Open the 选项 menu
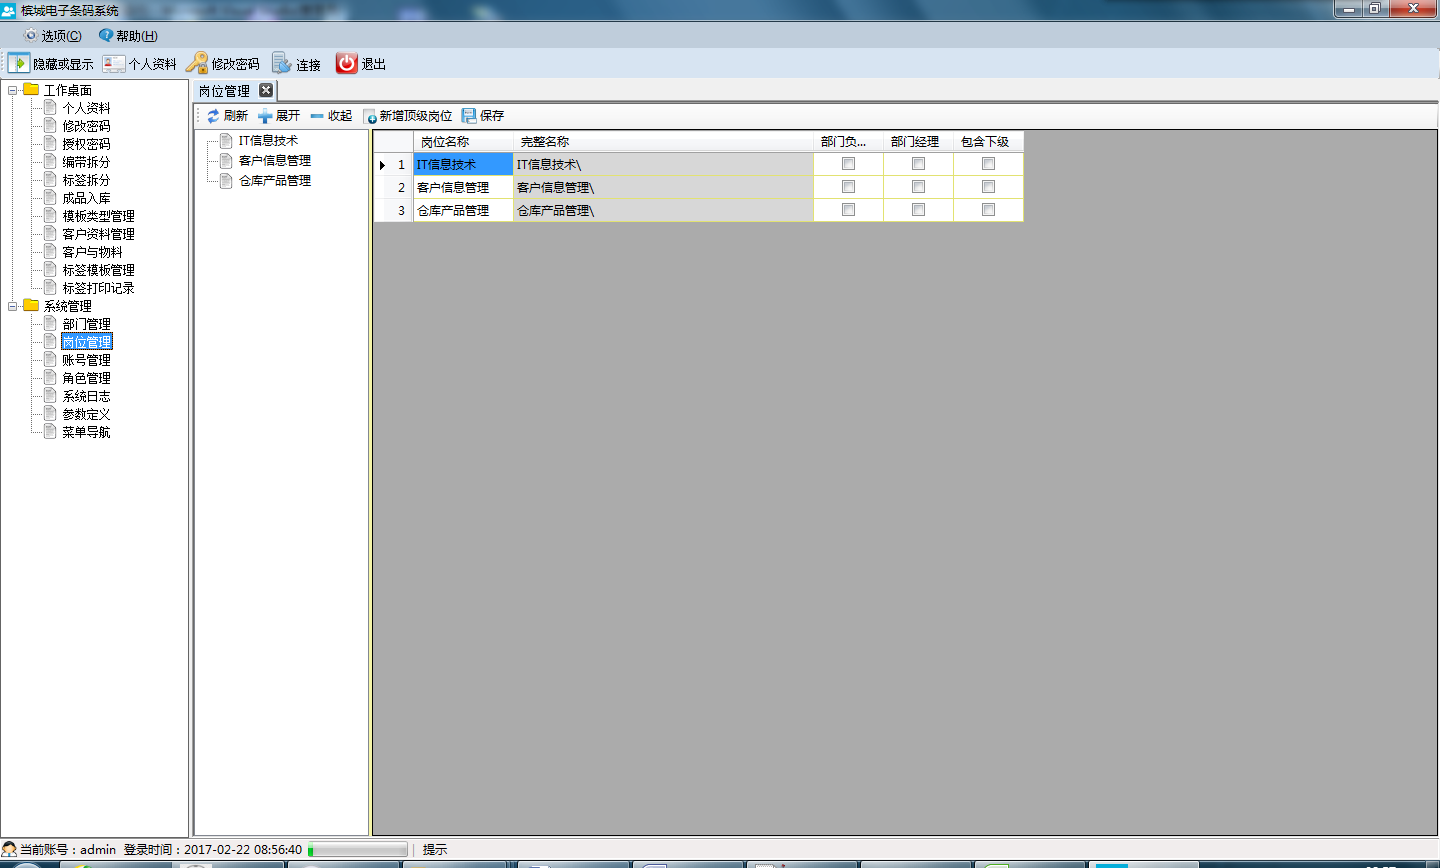 pos(53,36)
